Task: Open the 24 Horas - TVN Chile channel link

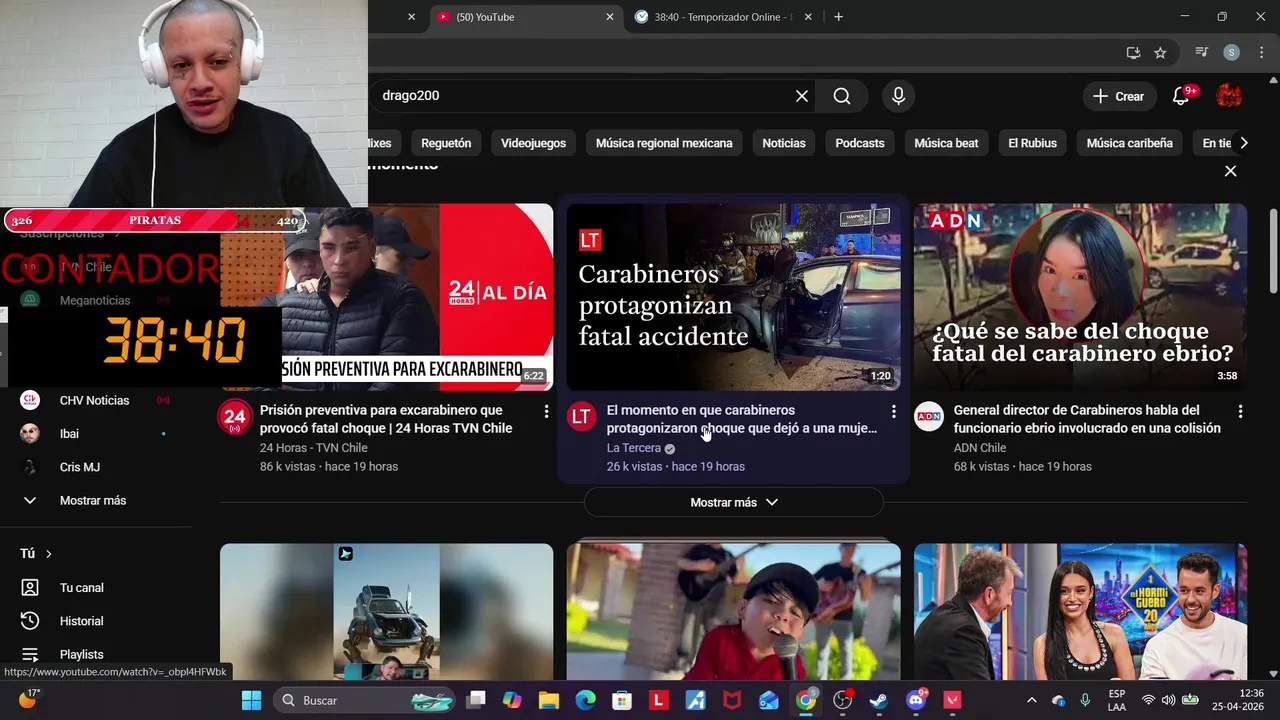Action: pyautogui.click(x=313, y=448)
